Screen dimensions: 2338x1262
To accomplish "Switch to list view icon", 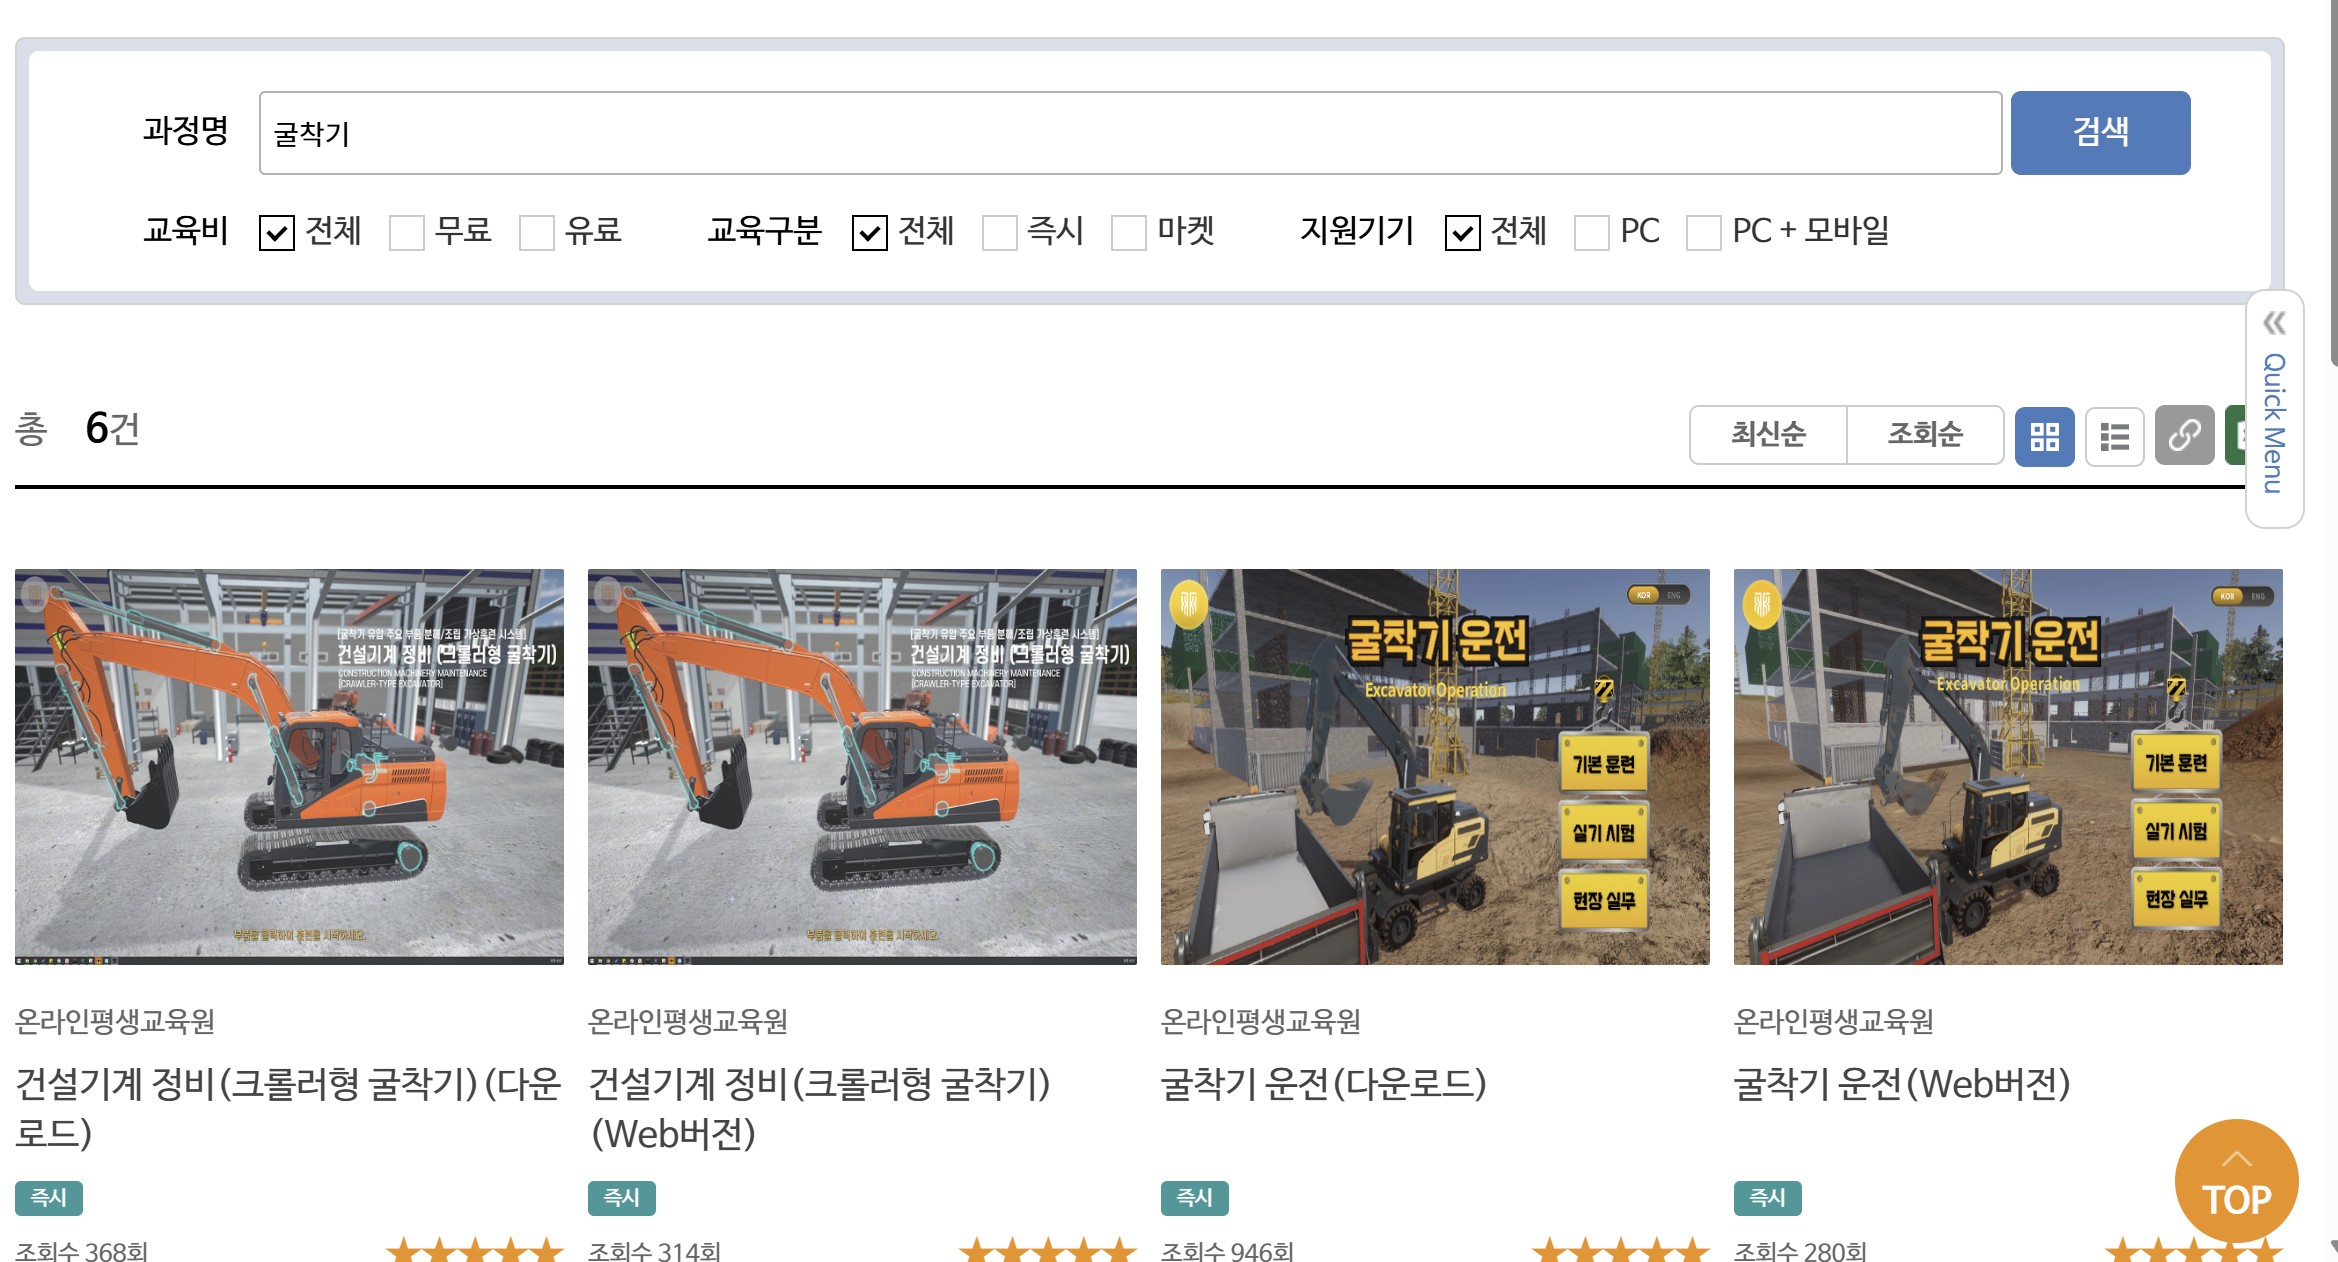I will pos(2114,436).
